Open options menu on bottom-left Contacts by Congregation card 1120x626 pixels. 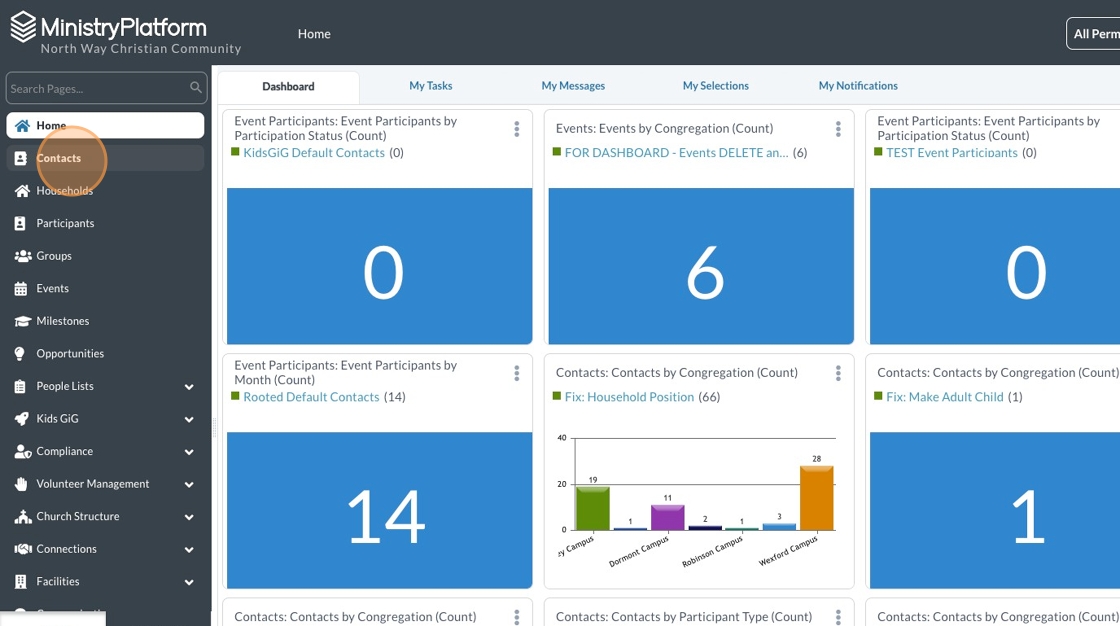click(x=516, y=617)
